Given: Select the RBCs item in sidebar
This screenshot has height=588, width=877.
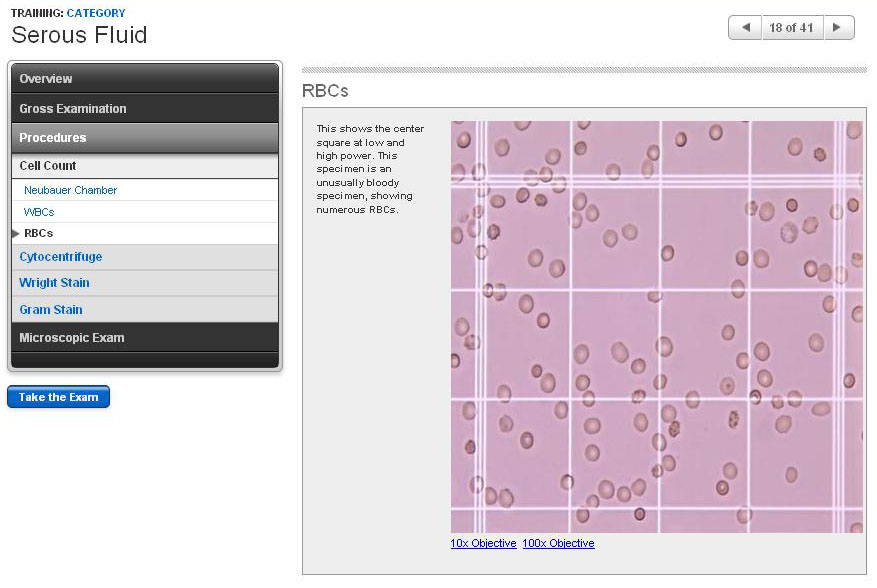Looking at the screenshot, I should click(x=39, y=233).
